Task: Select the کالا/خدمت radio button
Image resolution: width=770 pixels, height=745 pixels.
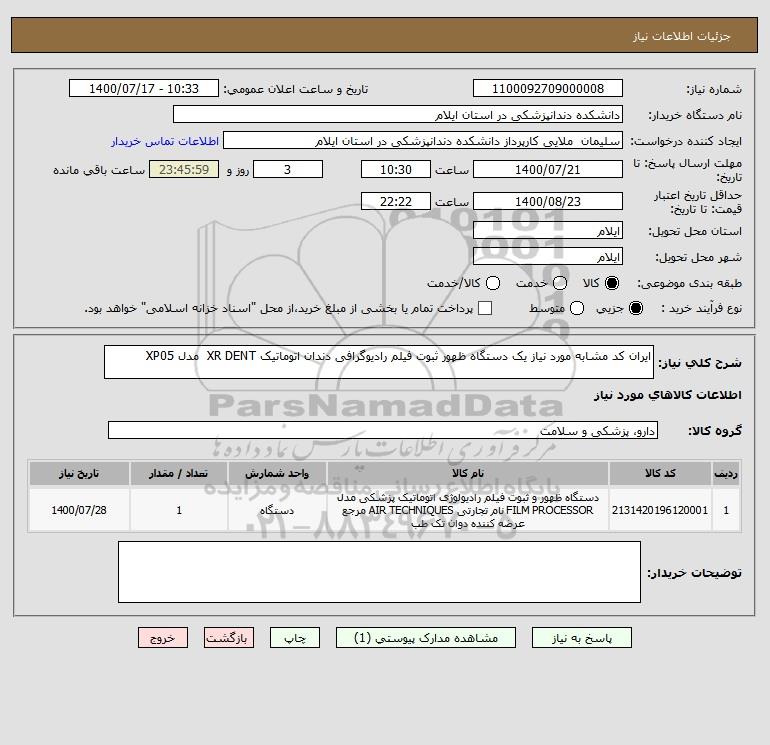Action: tap(493, 283)
